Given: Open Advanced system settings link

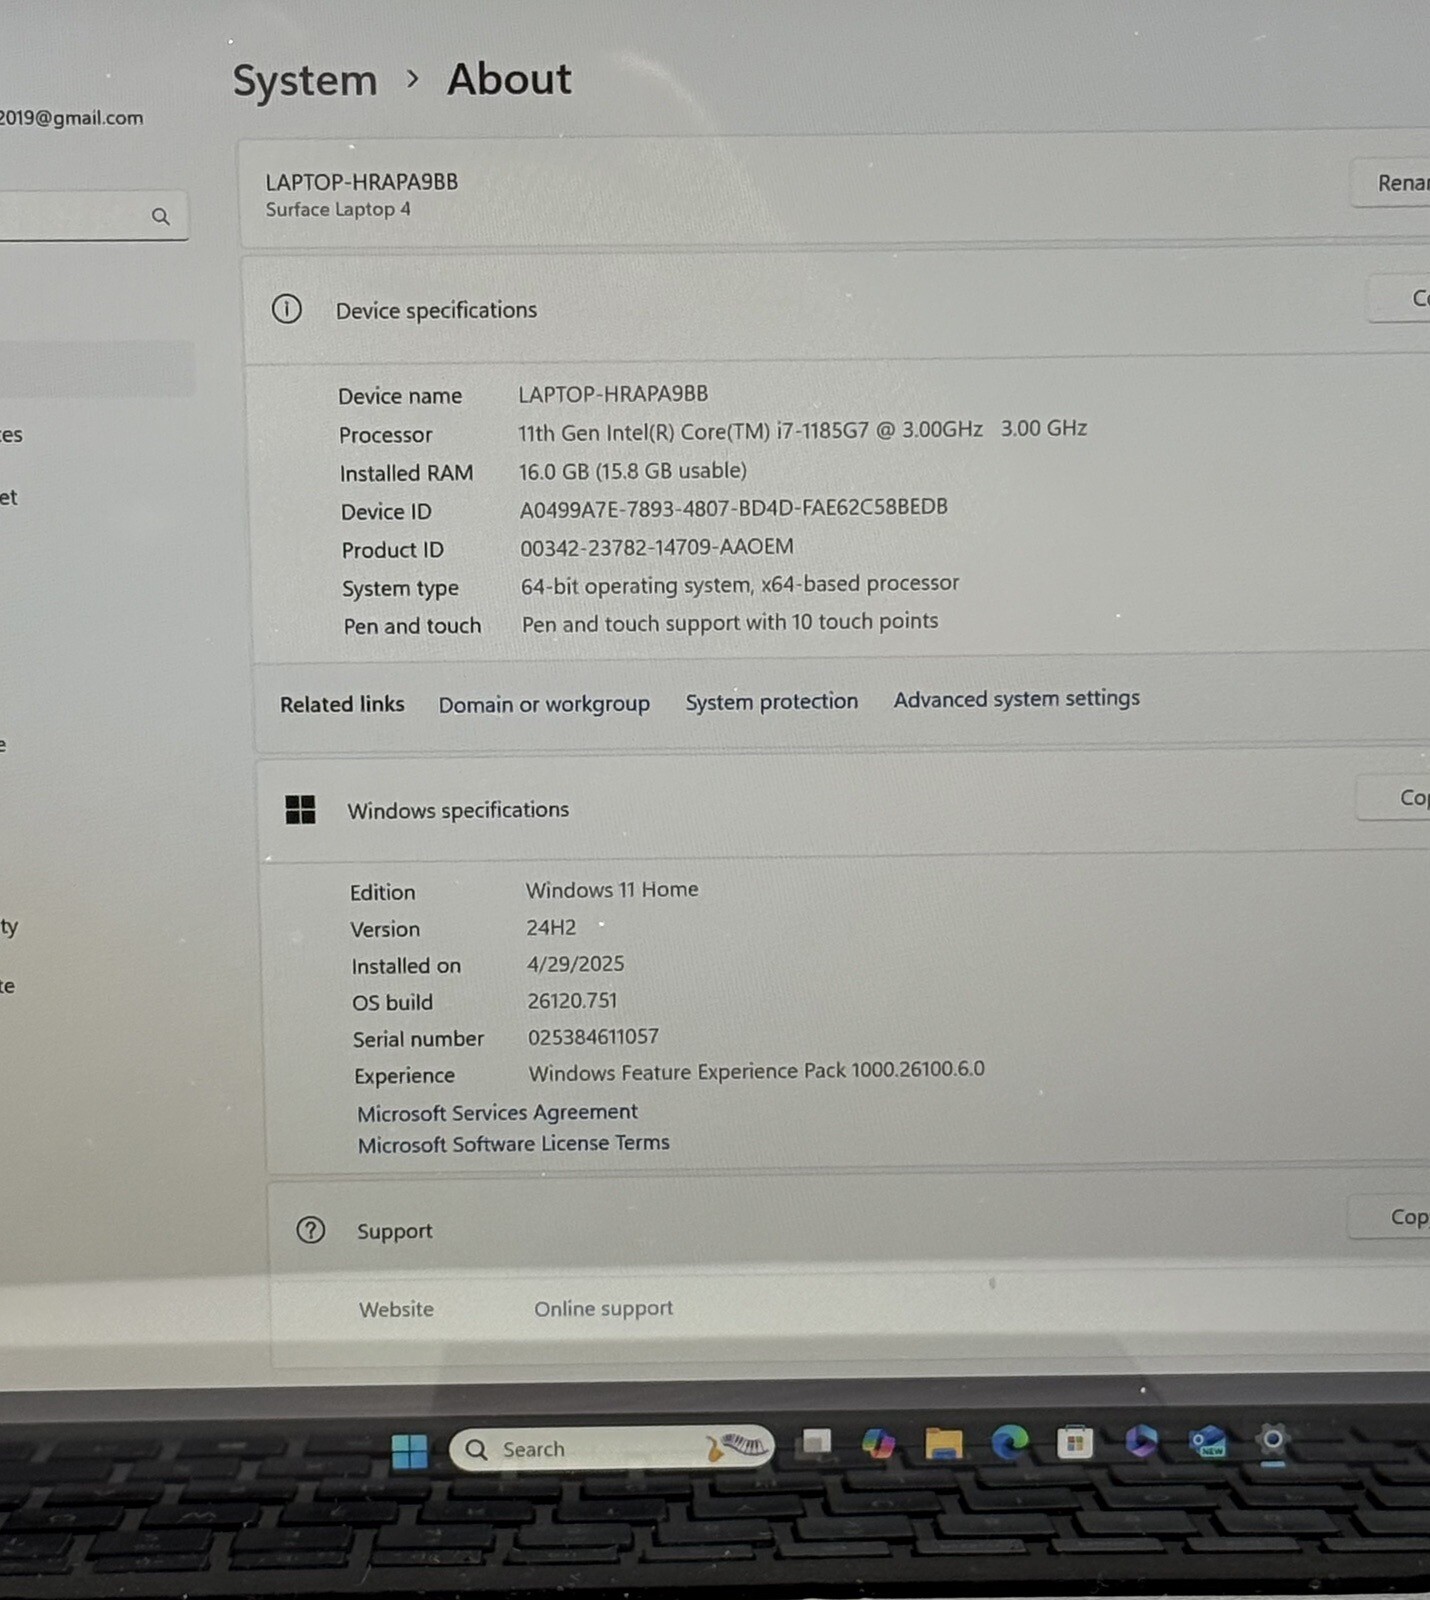Looking at the screenshot, I should (x=1017, y=698).
